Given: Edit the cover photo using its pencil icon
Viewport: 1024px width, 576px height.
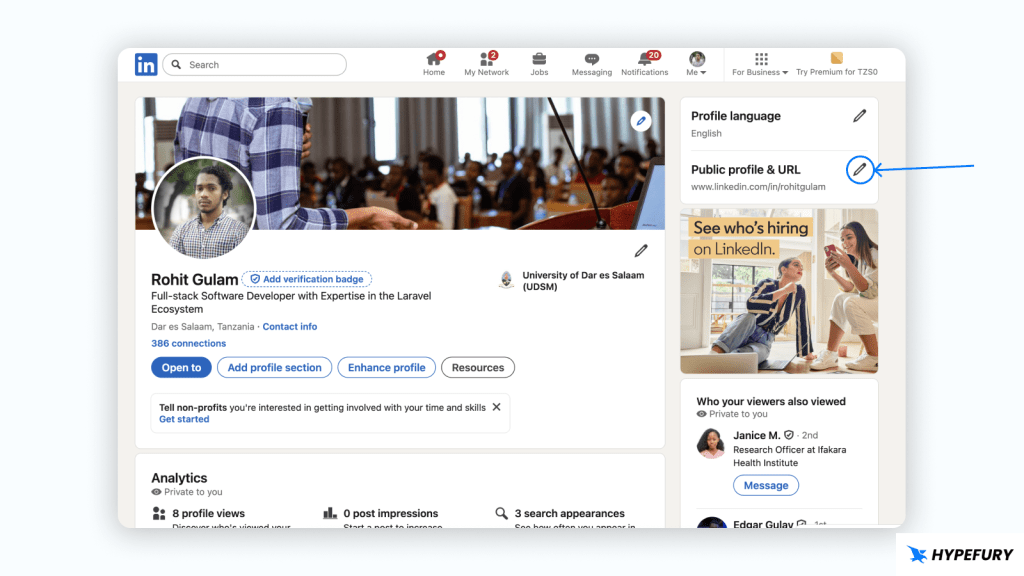Looking at the screenshot, I should click(640, 120).
